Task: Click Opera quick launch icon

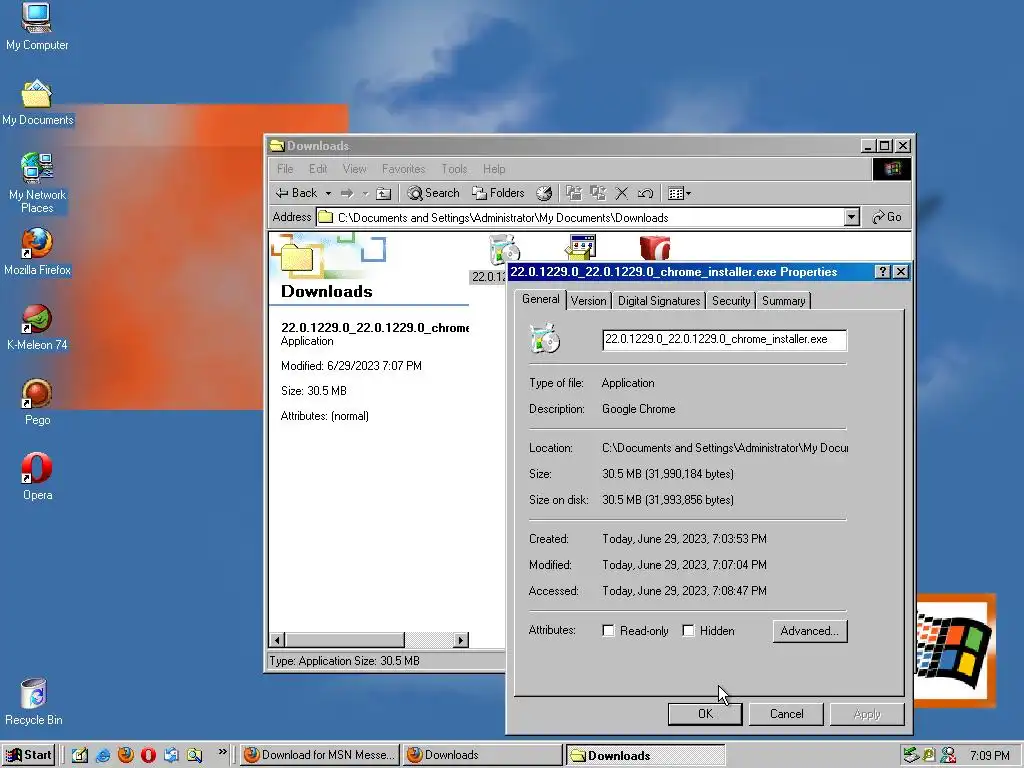Action: [x=148, y=756]
